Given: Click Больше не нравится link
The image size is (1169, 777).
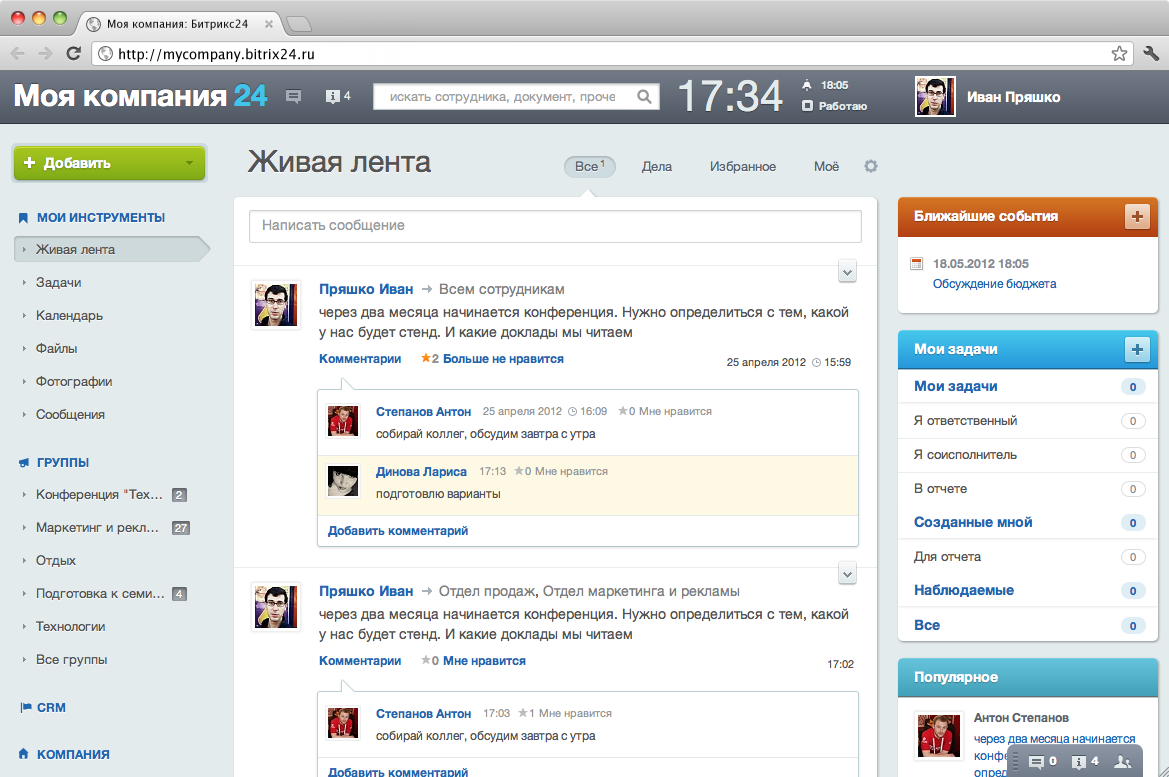Looking at the screenshot, I should 503,358.
